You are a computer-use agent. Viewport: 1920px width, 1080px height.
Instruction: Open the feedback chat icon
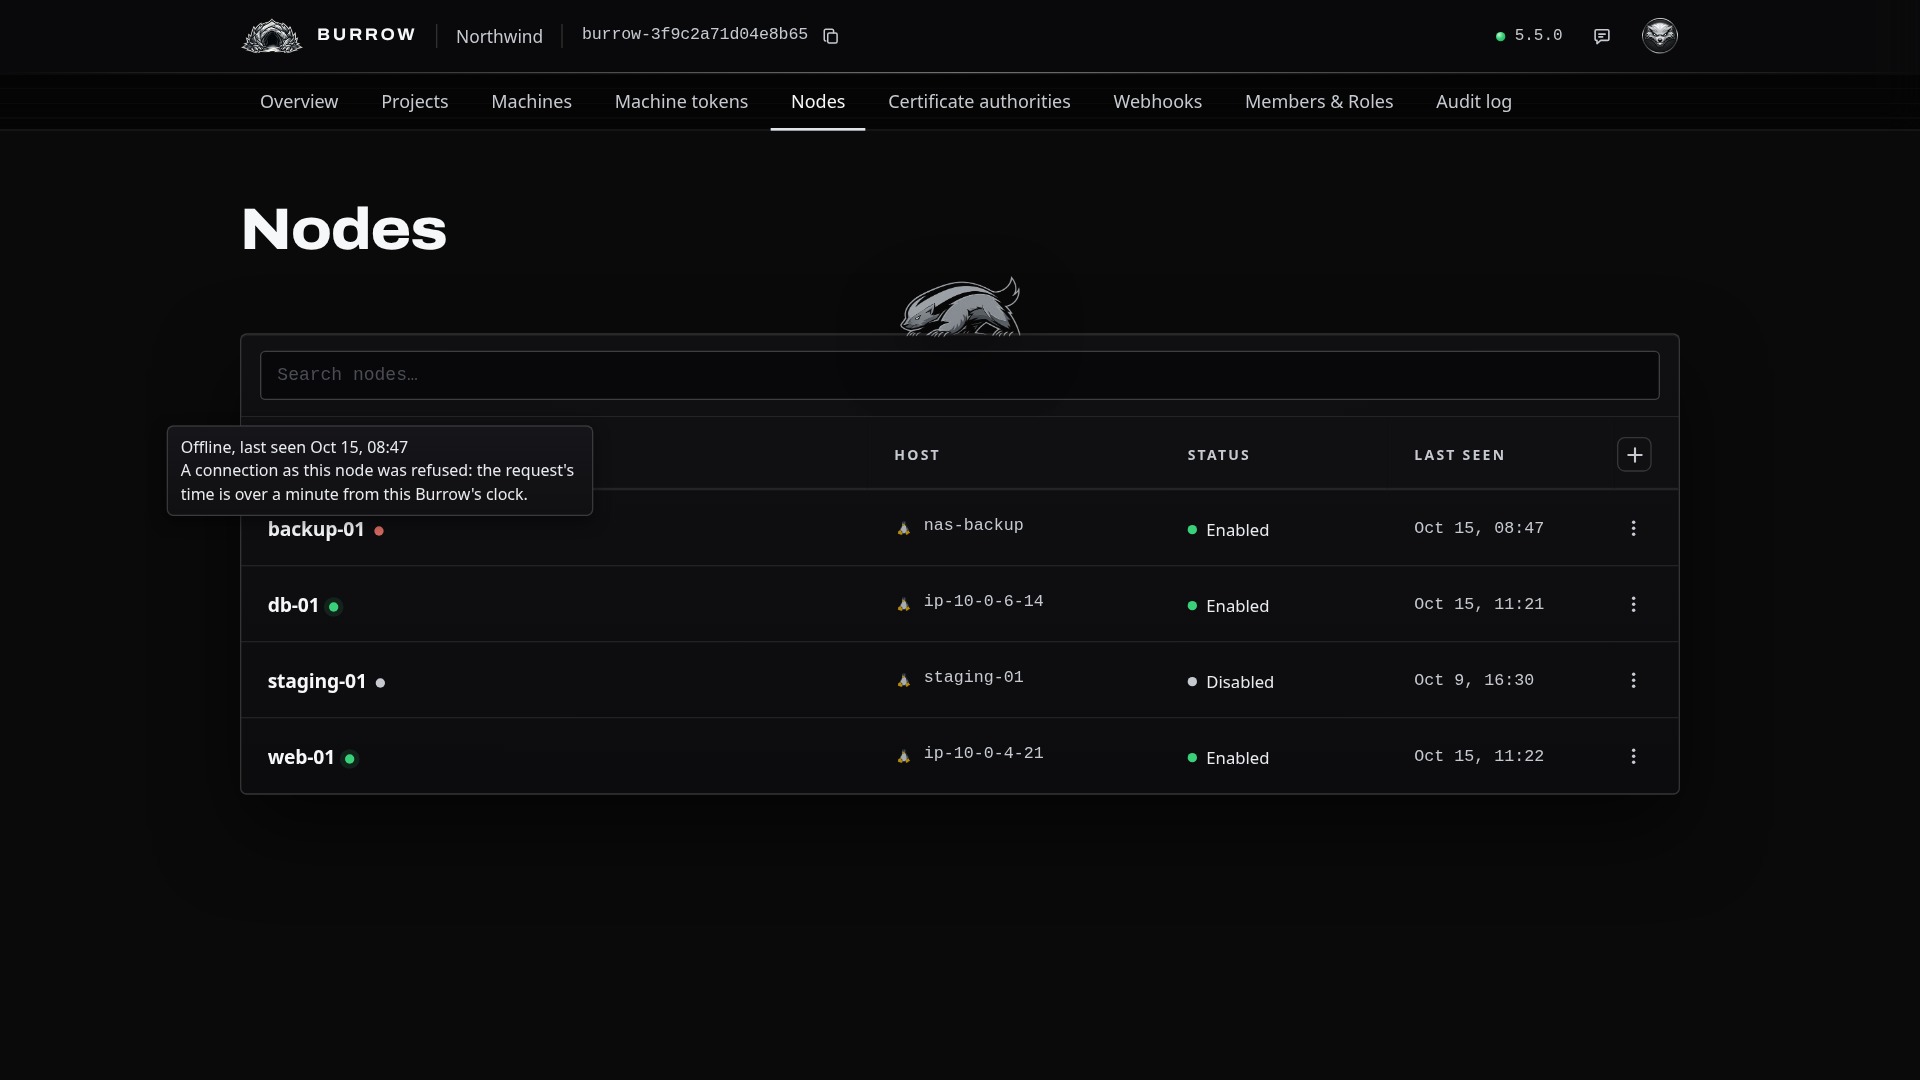tap(1602, 36)
